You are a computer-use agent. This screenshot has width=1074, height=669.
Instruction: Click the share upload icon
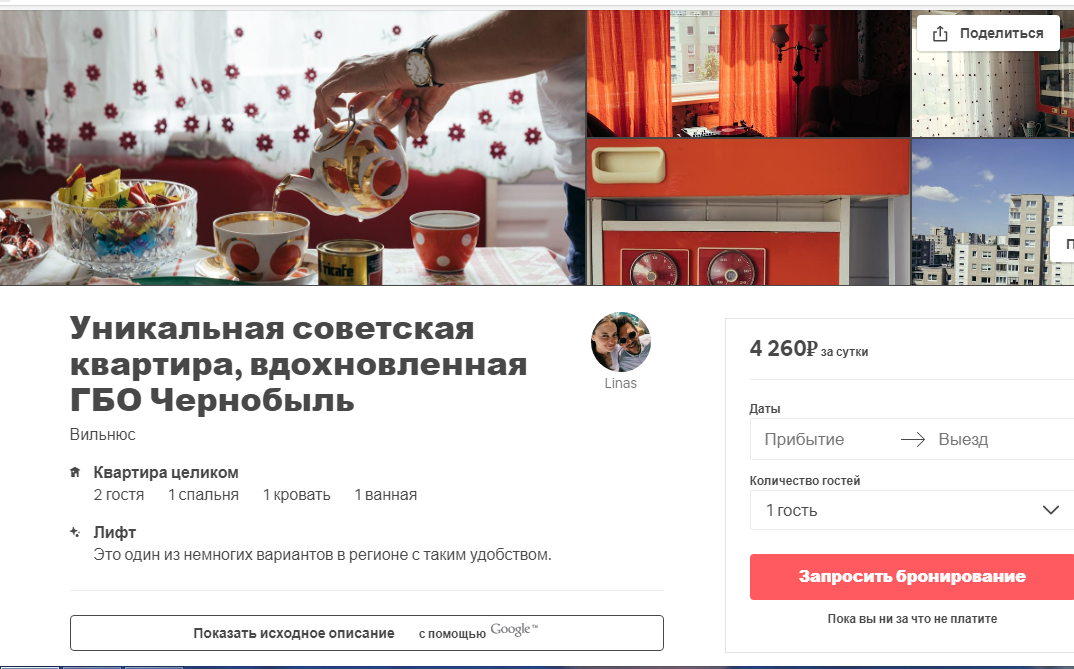(940, 34)
